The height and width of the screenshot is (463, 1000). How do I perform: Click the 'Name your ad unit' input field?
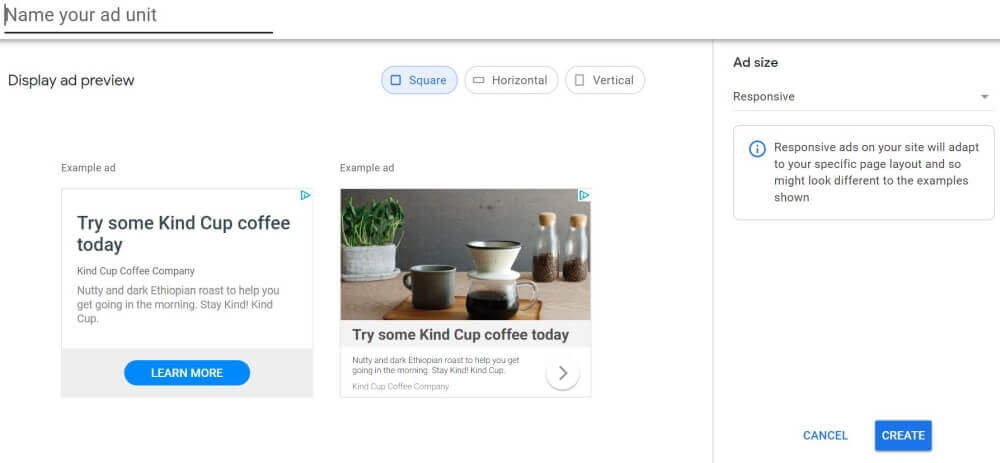click(x=138, y=17)
